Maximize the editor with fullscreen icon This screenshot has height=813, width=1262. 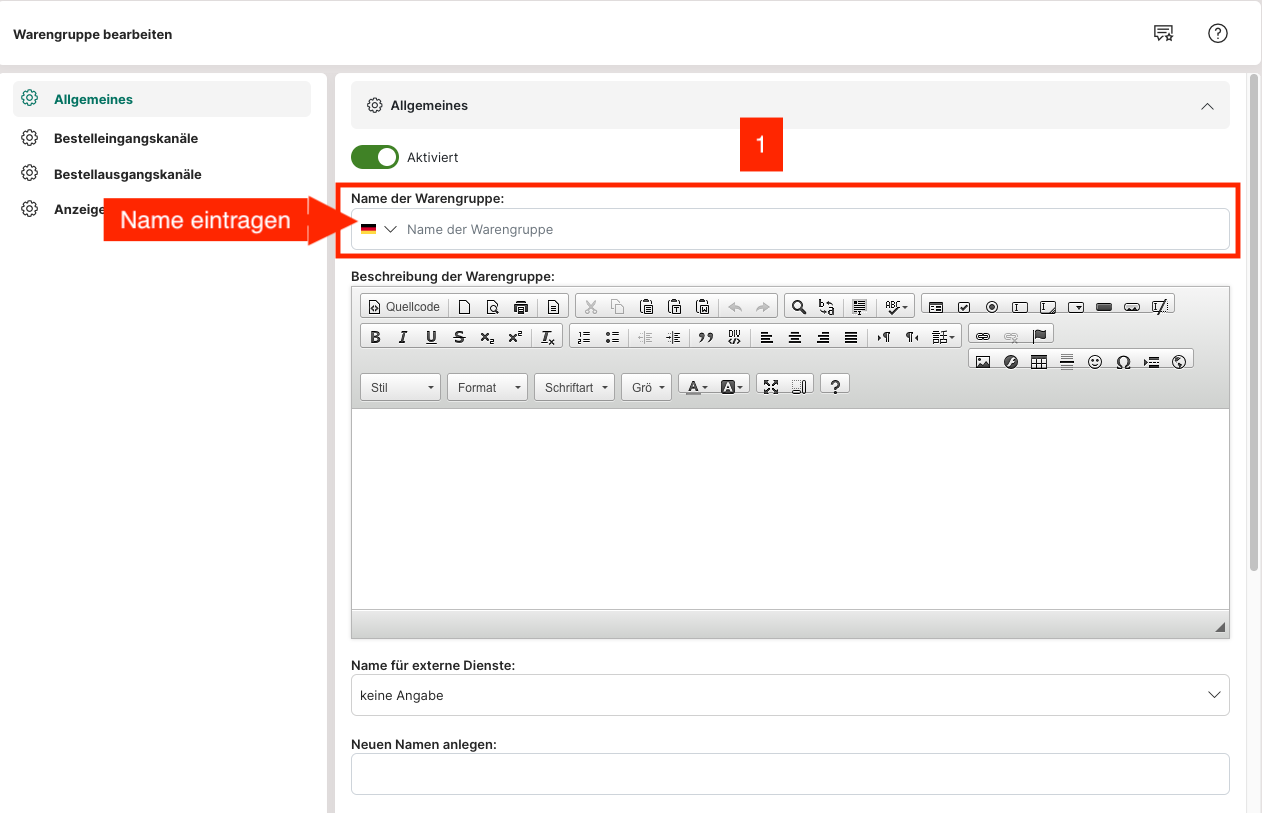click(771, 387)
